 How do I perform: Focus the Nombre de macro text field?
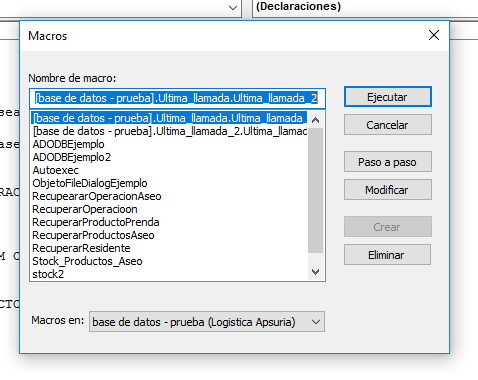[x=177, y=98]
